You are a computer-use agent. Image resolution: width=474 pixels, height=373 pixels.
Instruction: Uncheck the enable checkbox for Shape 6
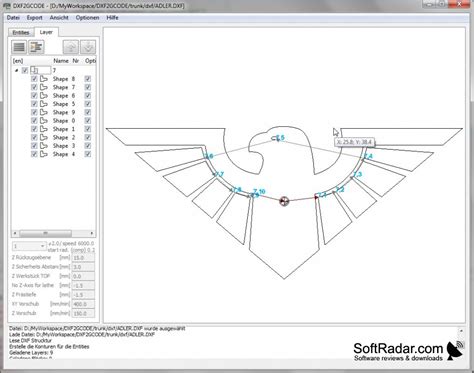click(x=34, y=96)
